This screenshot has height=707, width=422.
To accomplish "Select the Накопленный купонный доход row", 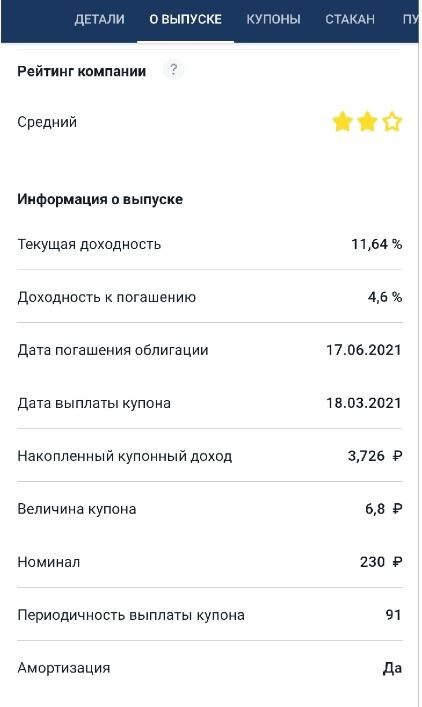I will [210, 456].
